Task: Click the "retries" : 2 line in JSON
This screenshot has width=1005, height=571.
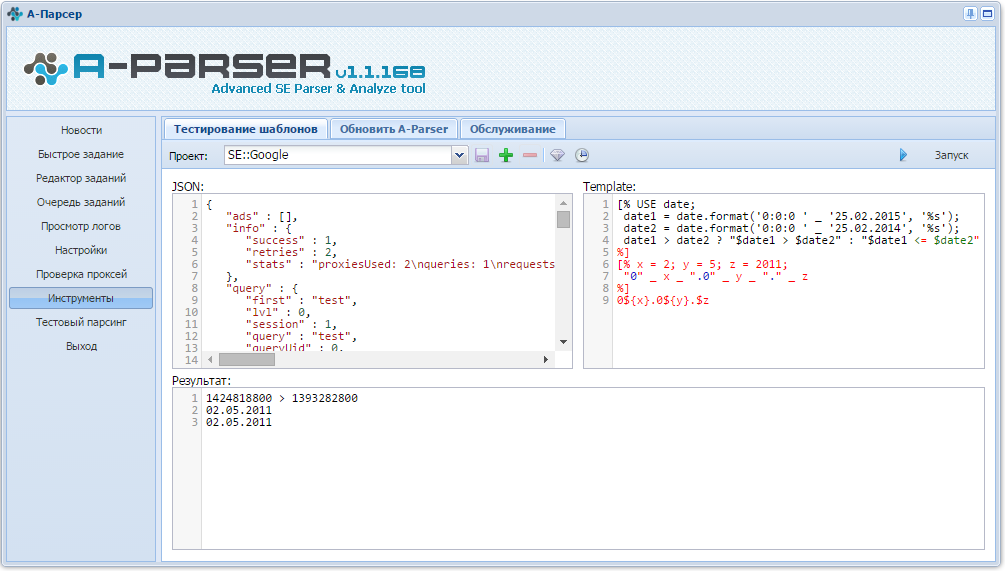Action: 292,252
